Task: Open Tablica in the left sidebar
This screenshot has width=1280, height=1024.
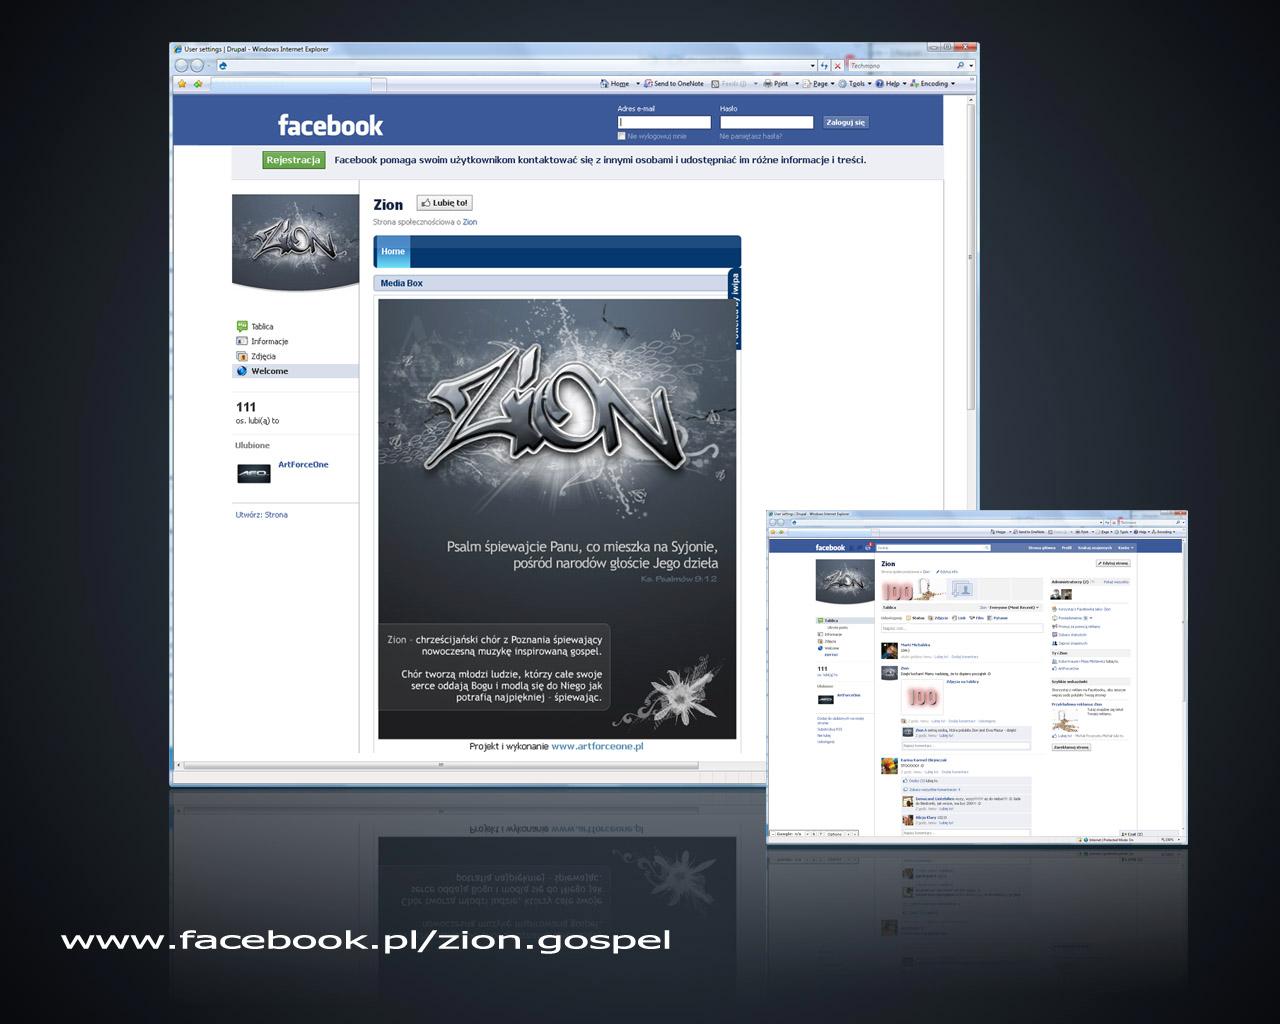Action: (x=262, y=327)
